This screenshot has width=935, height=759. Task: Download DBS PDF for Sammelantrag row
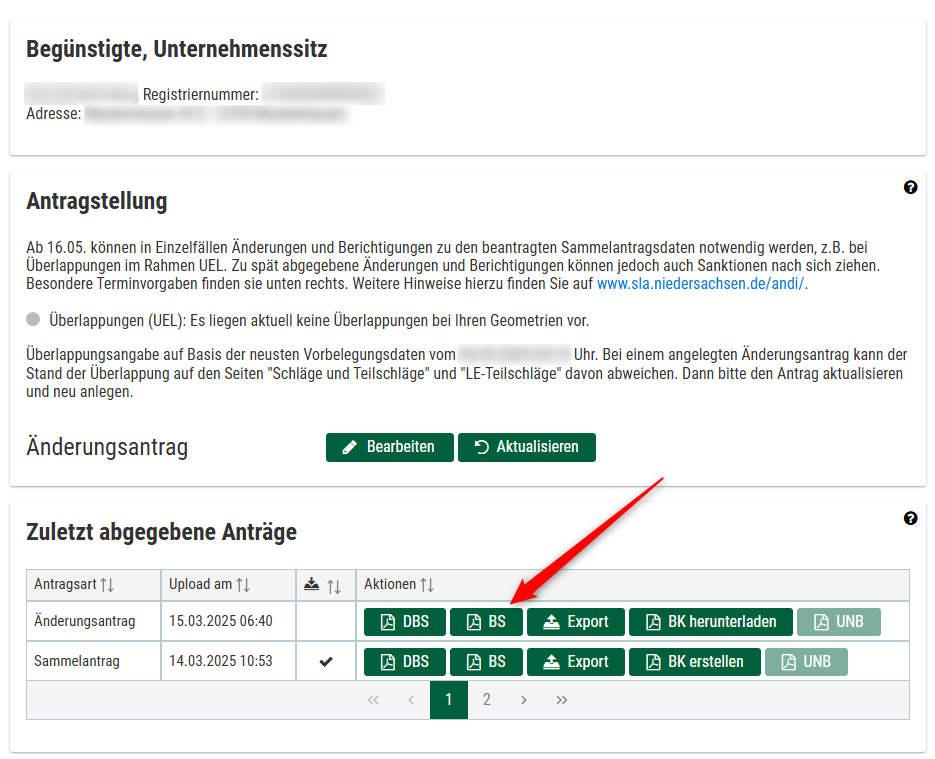[404, 662]
